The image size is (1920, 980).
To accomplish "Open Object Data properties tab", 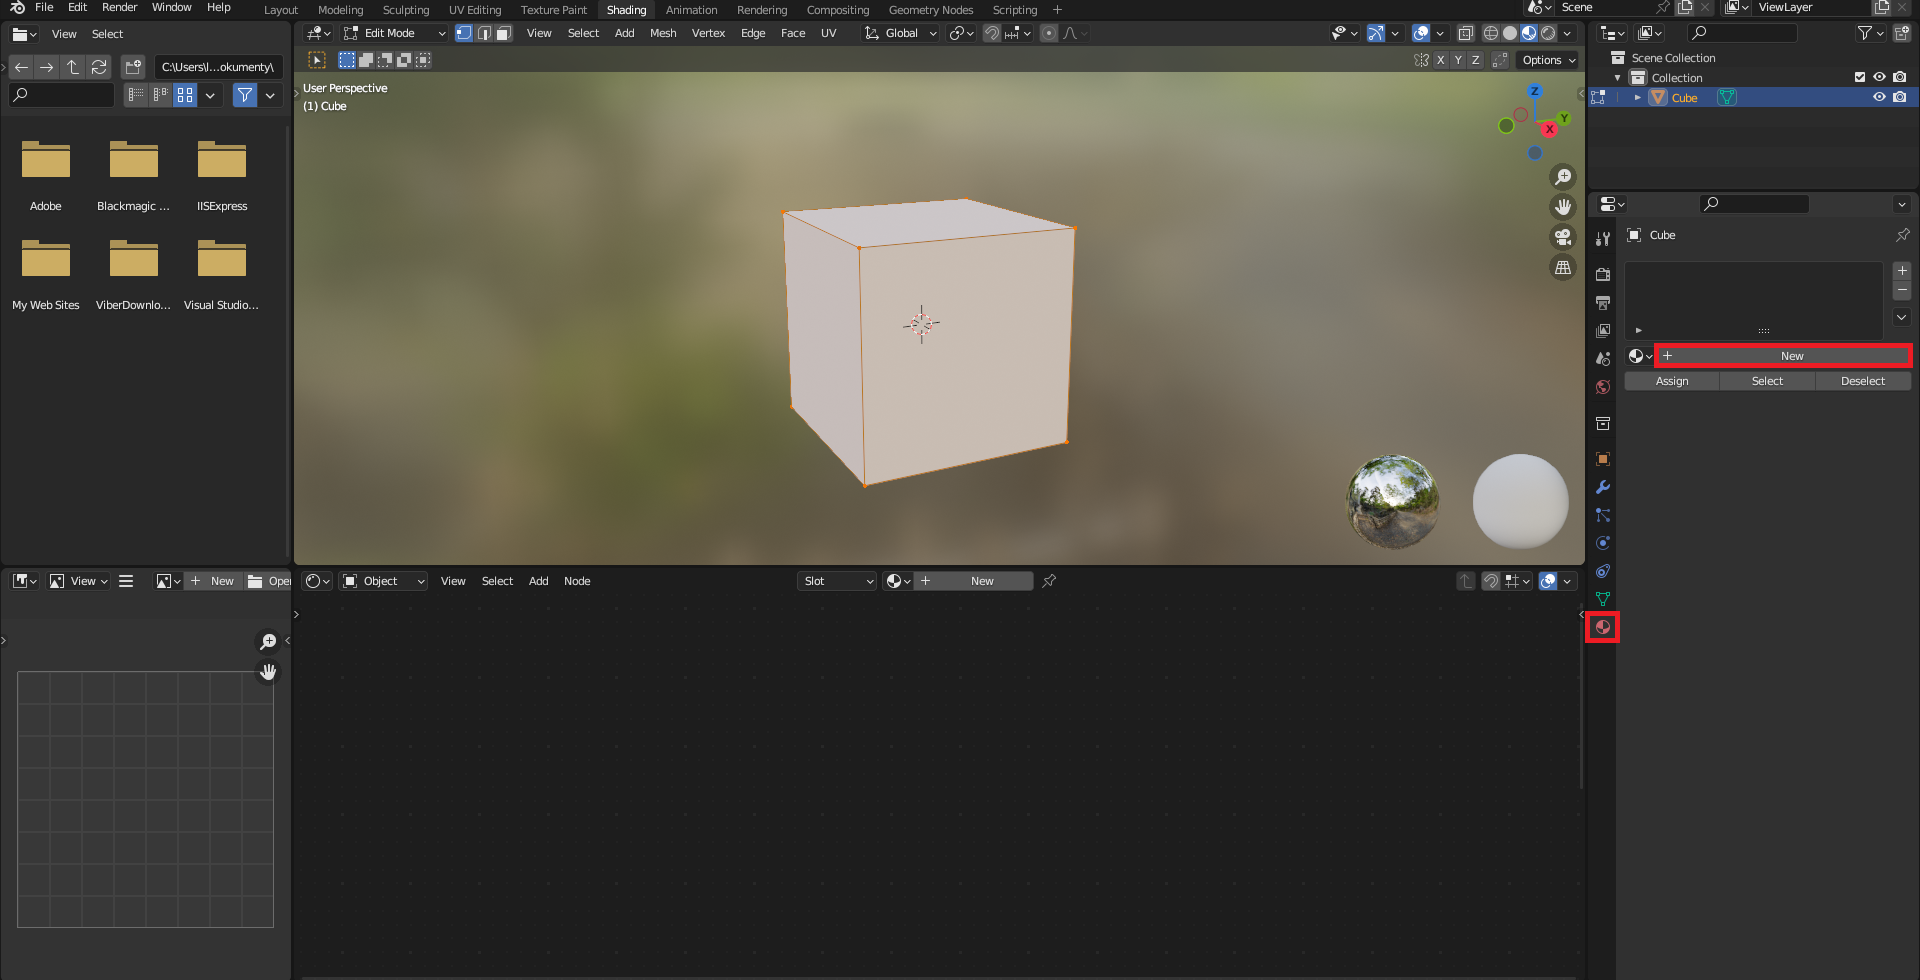I will click(1602, 599).
